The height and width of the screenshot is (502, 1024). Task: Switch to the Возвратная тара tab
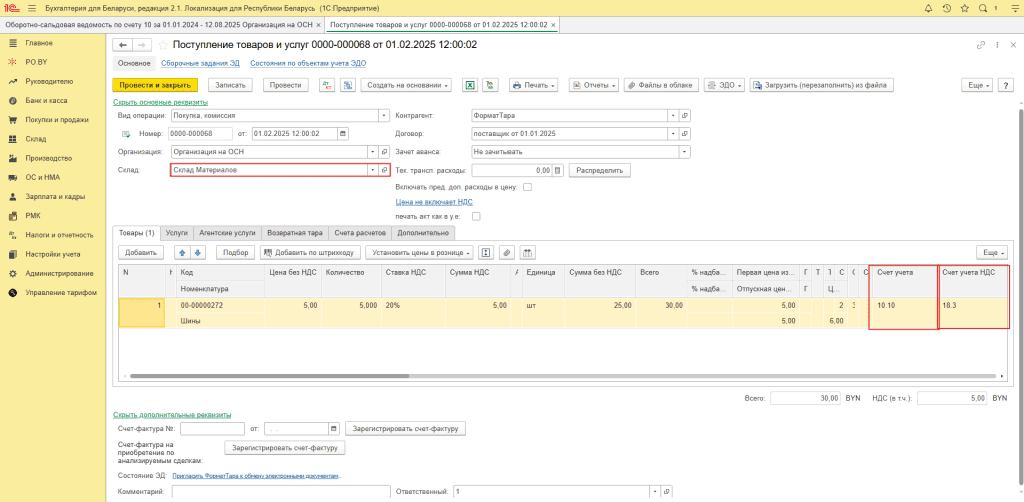[x=295, y=232]
